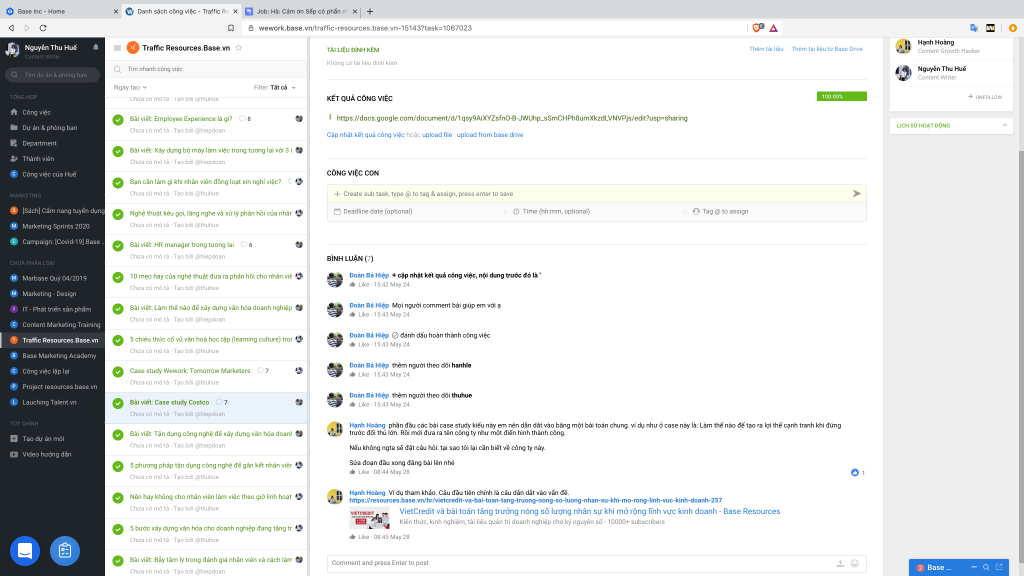1024x576 pixels.
Task: Click the 'Thêm tài liệu' link
Action: [x=766, y=49]
